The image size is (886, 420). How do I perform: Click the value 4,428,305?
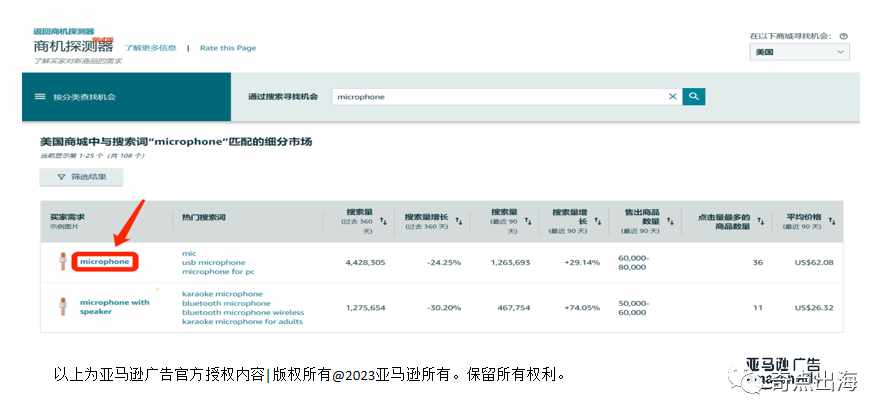(365, 262)
